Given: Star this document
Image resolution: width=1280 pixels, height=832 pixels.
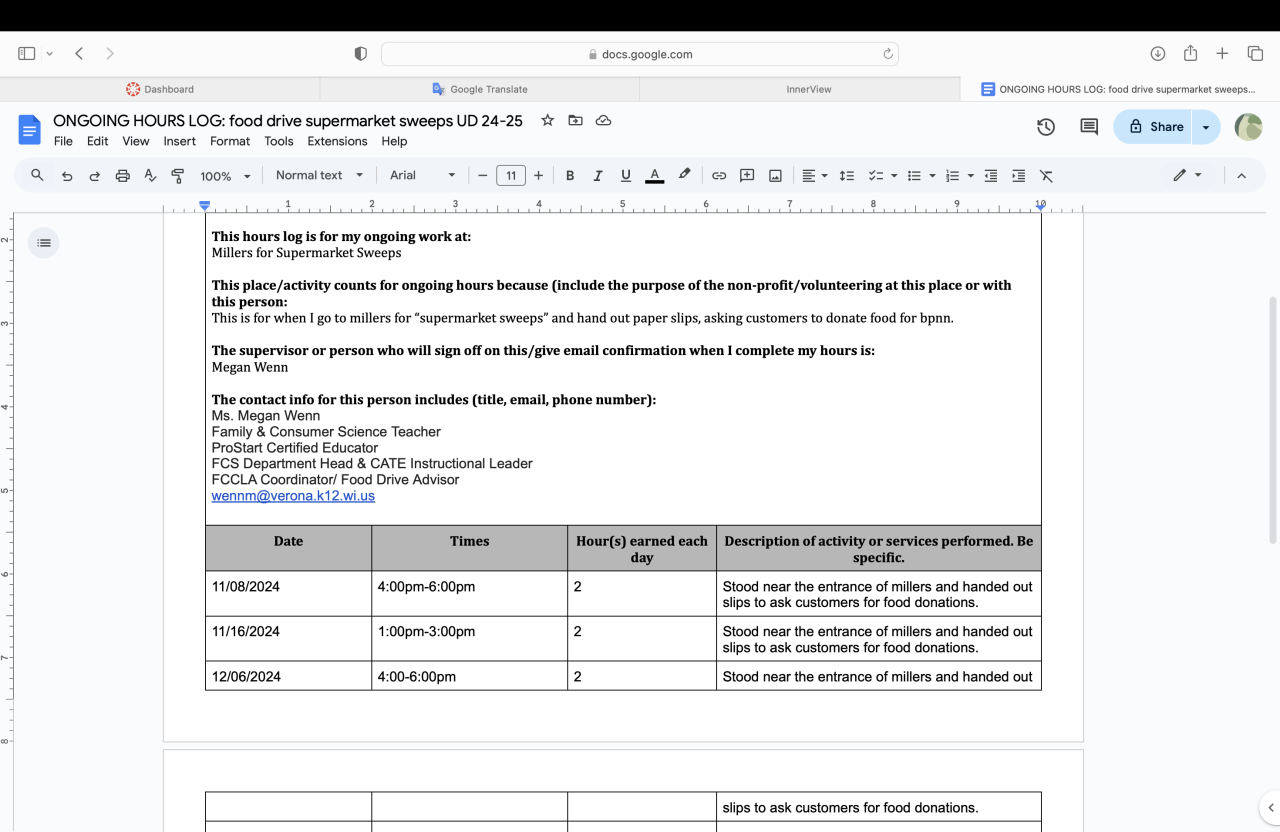Looking at the screenshot, I should pos(547,121).
